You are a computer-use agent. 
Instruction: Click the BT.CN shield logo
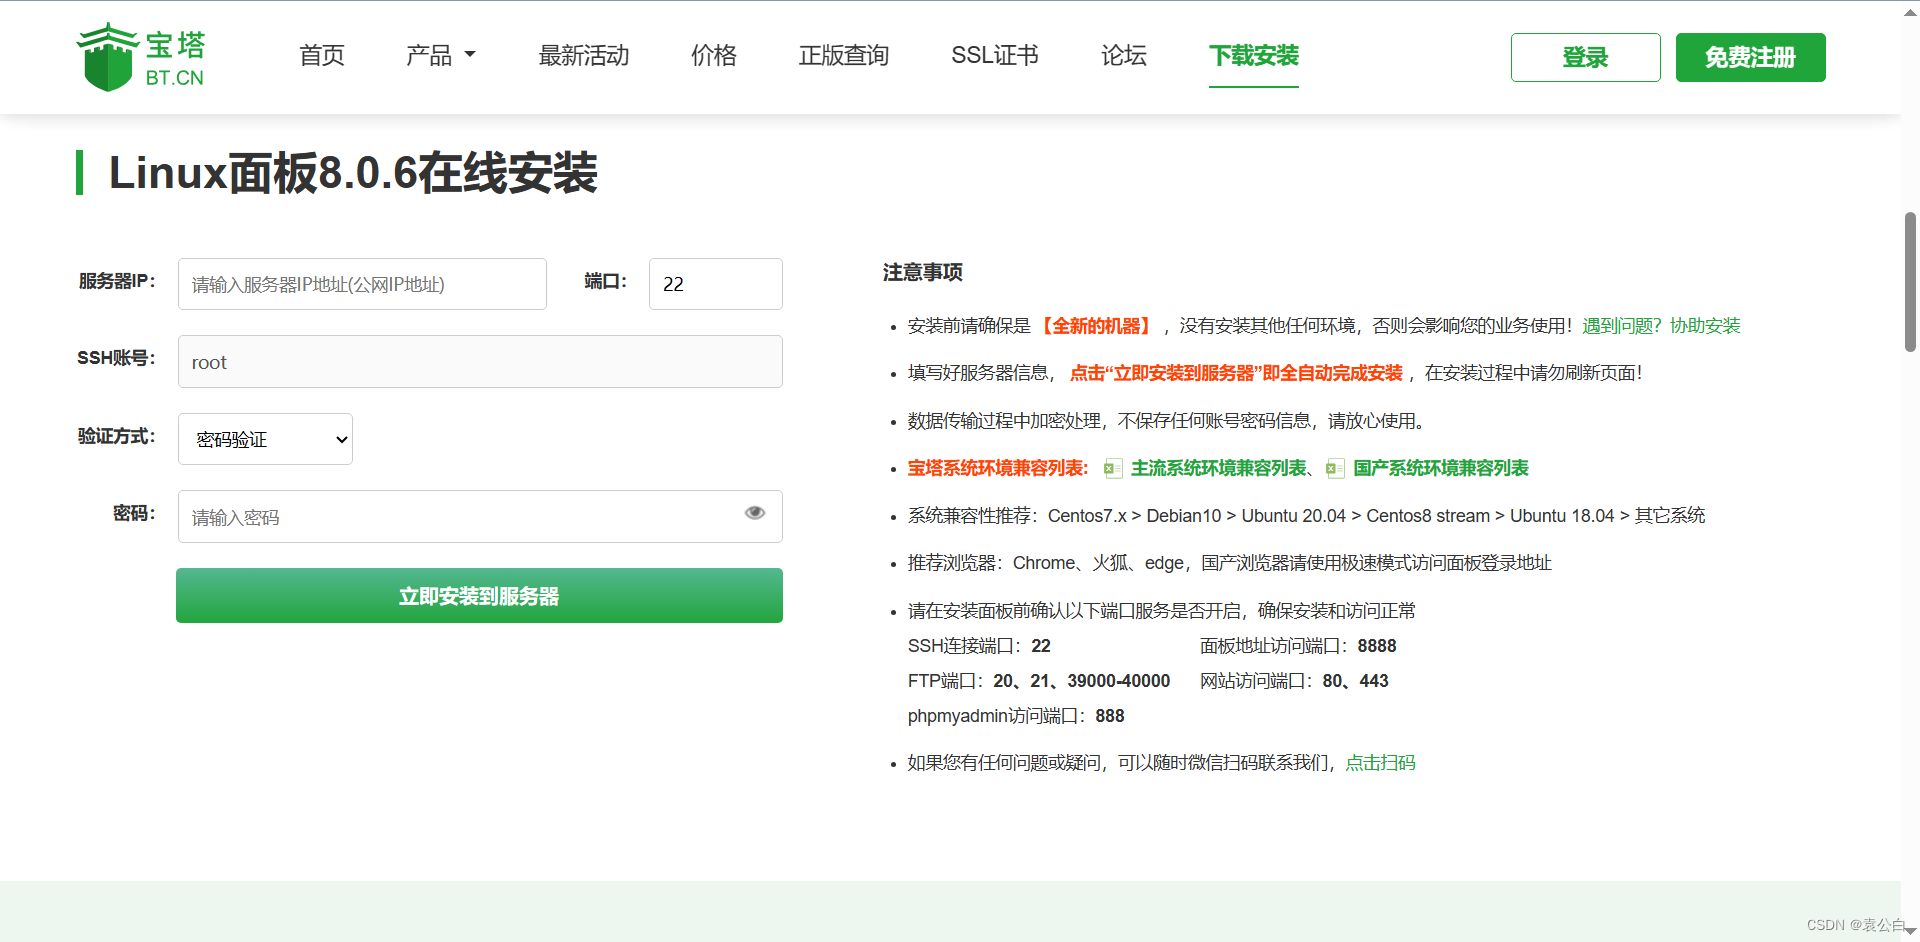pos(141,57)
